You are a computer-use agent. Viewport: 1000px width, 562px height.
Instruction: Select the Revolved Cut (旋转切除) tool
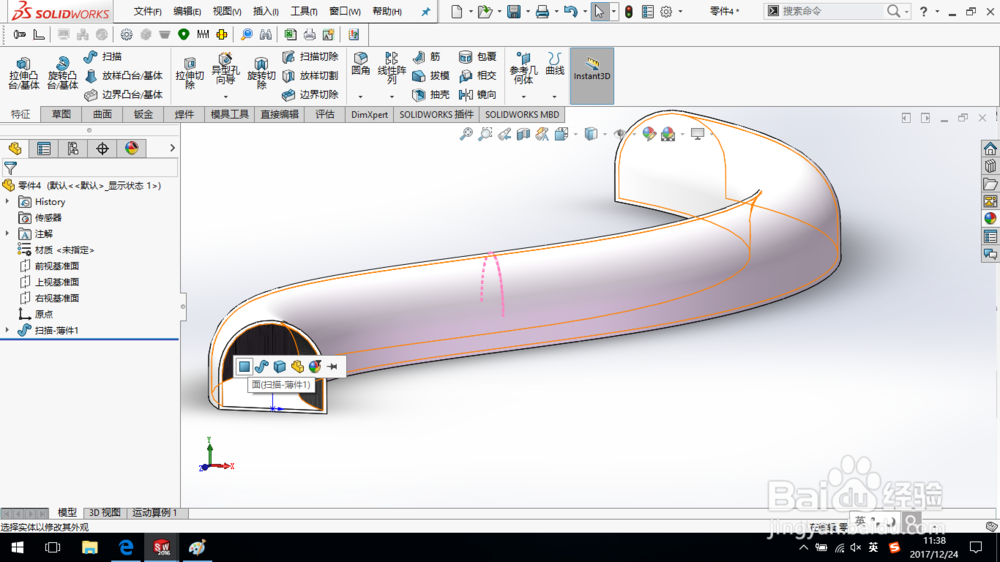tap(261, 73)
